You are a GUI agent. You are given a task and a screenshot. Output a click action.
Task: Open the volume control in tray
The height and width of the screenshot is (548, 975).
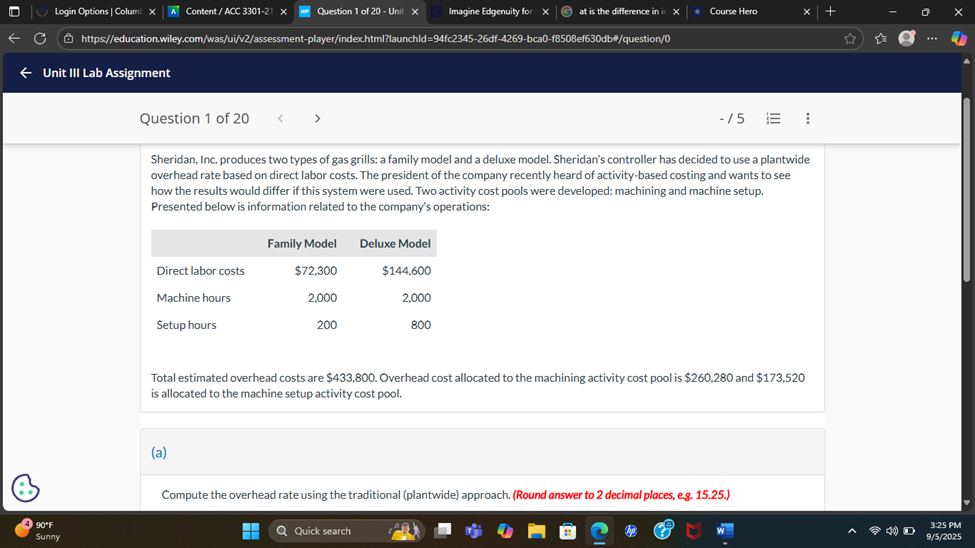[892, 531]
